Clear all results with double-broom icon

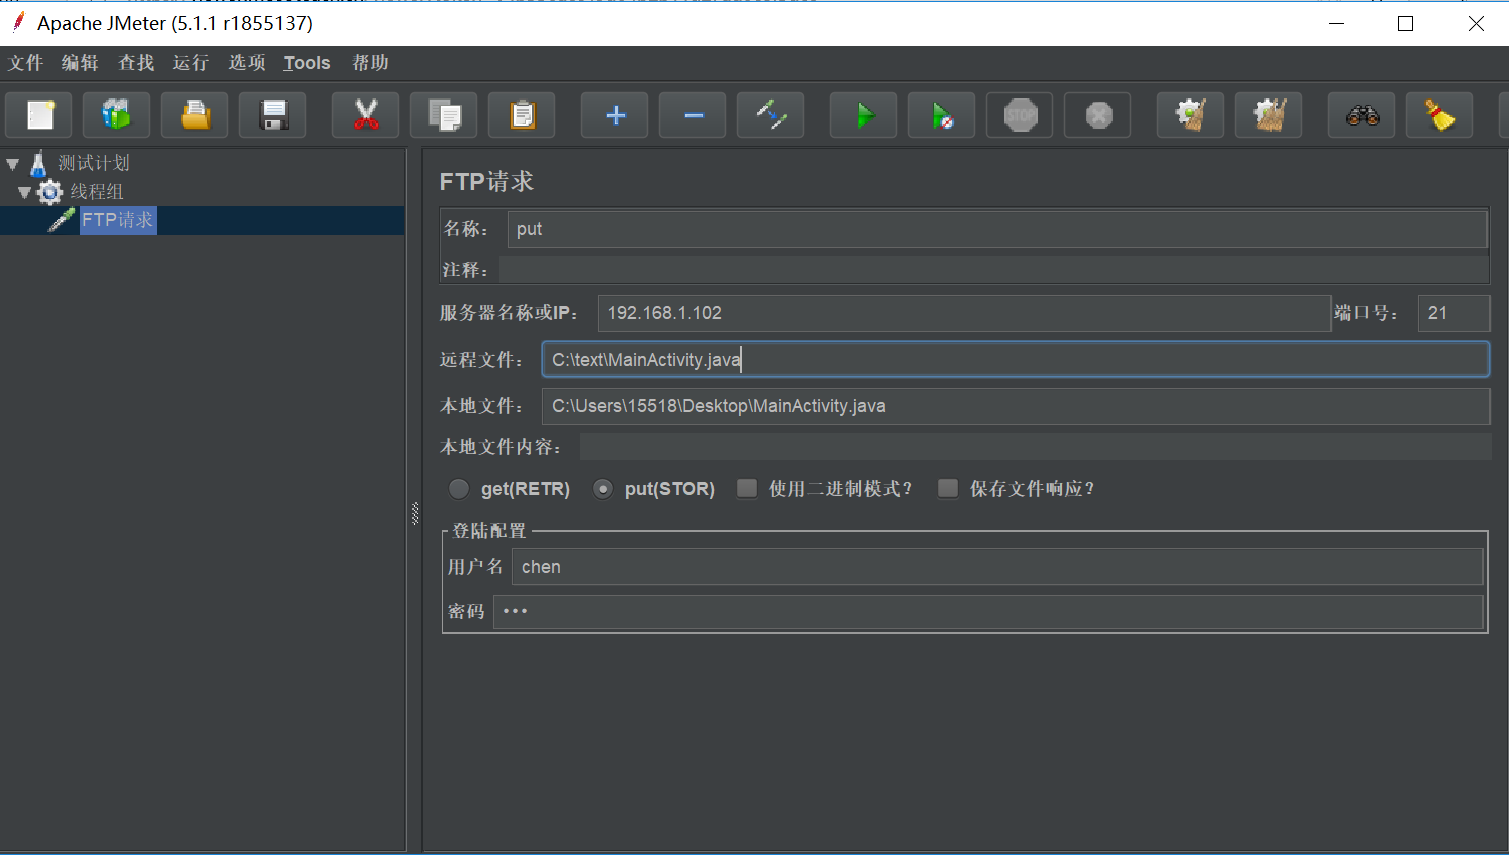click(x=1269, y=116)
